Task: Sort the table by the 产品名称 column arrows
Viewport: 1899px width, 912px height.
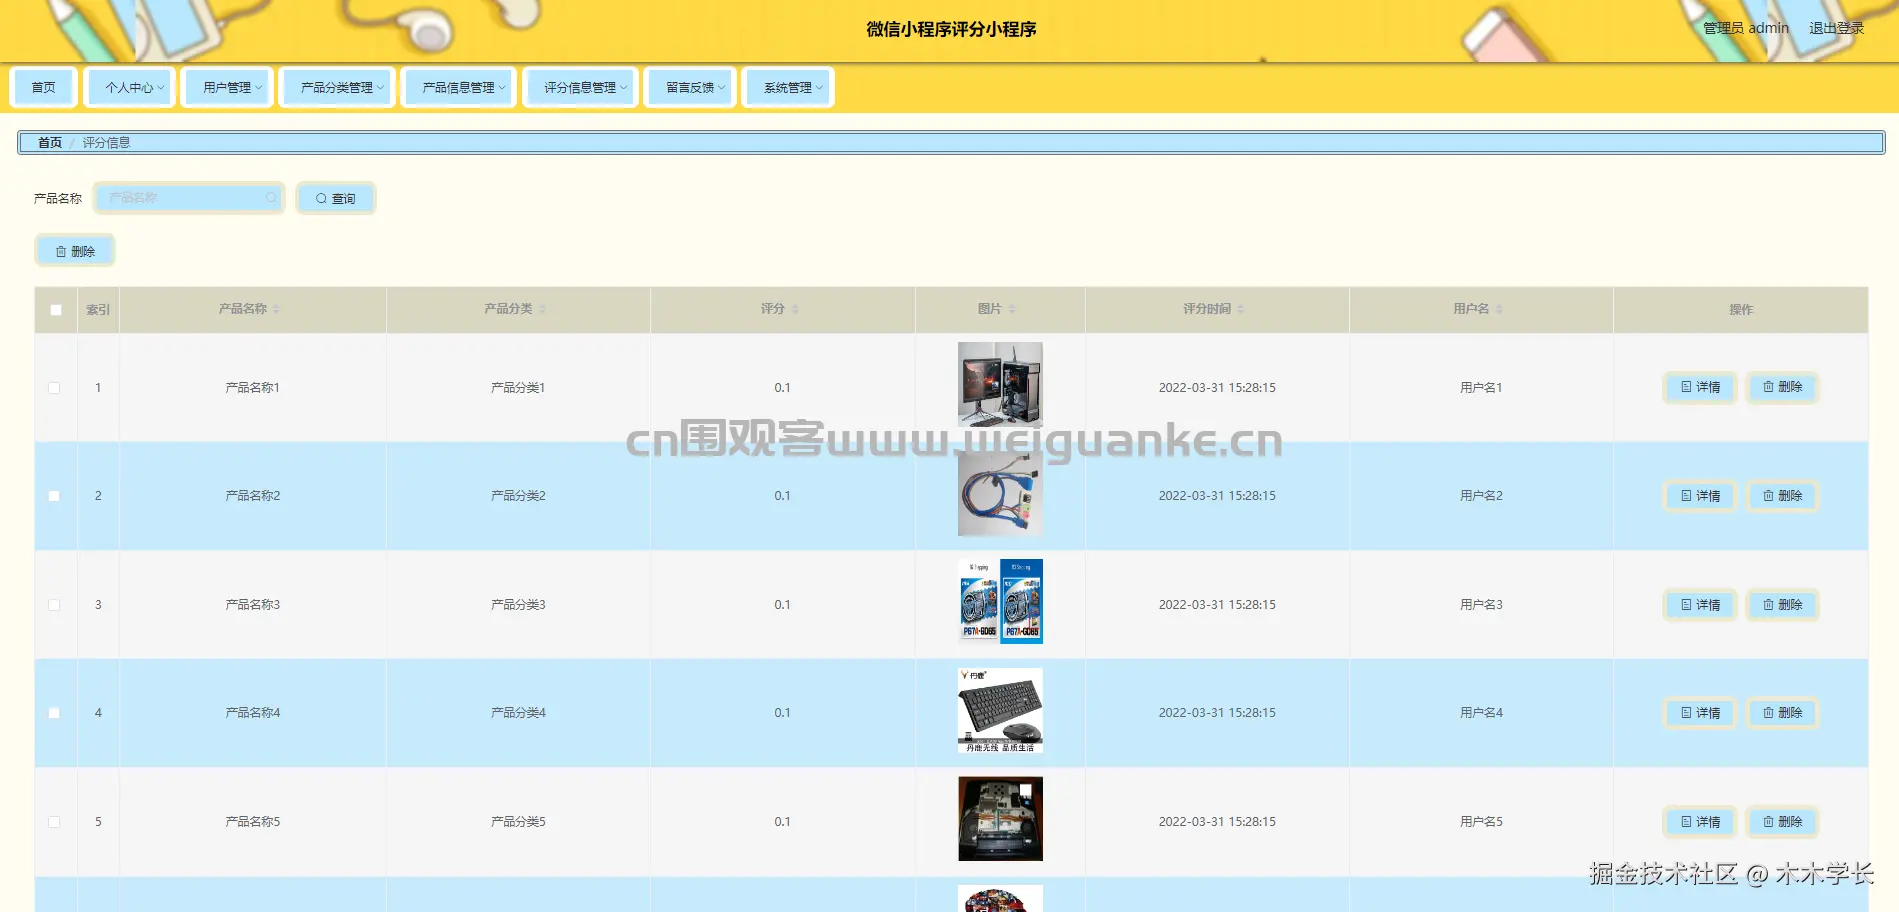Action: pyautogui.click(x=276, y=309)
